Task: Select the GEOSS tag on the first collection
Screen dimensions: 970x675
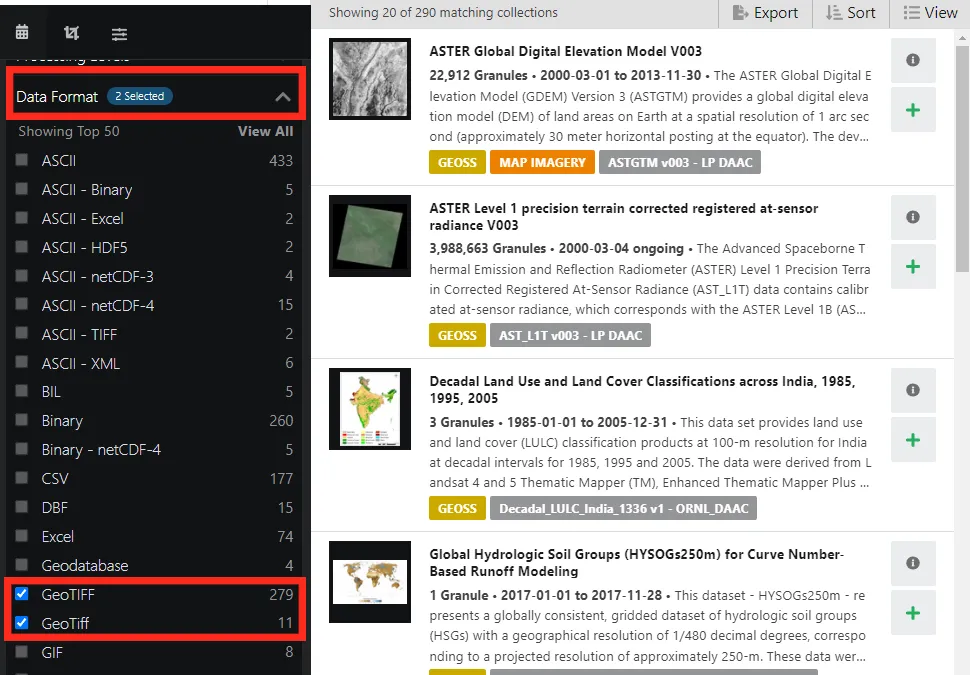Action: (457, 161)
